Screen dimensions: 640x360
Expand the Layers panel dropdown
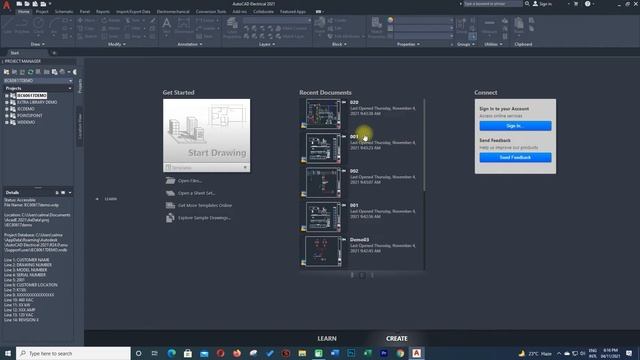coord(267,44)
